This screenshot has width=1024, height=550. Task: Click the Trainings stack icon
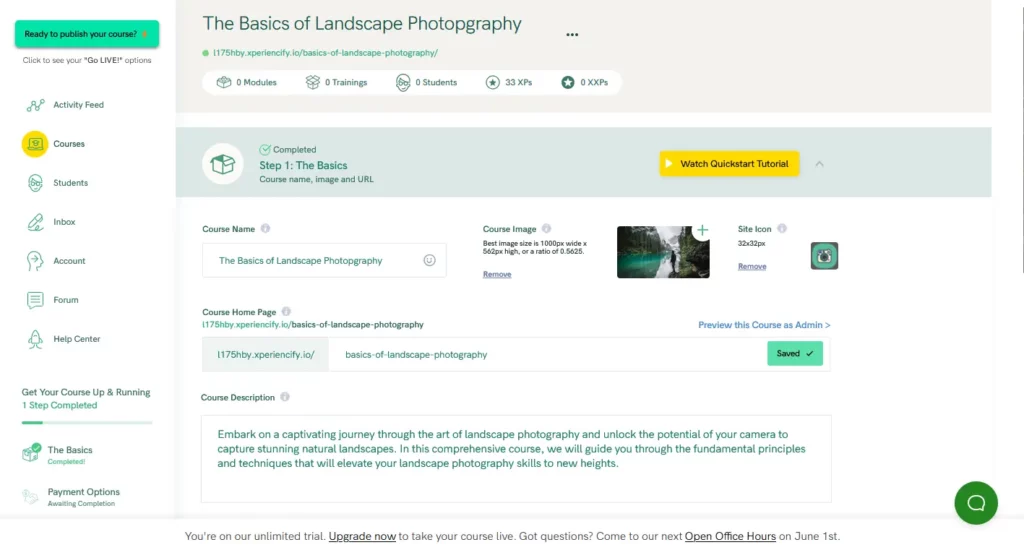(313, 82)
